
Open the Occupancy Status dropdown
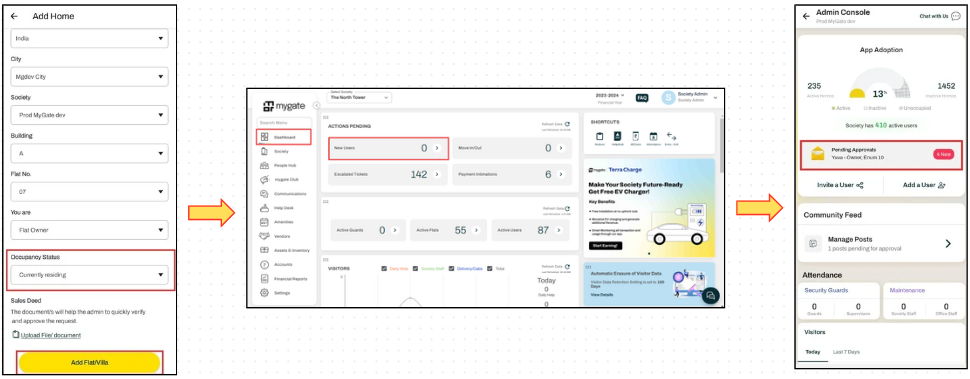point(89,275)
